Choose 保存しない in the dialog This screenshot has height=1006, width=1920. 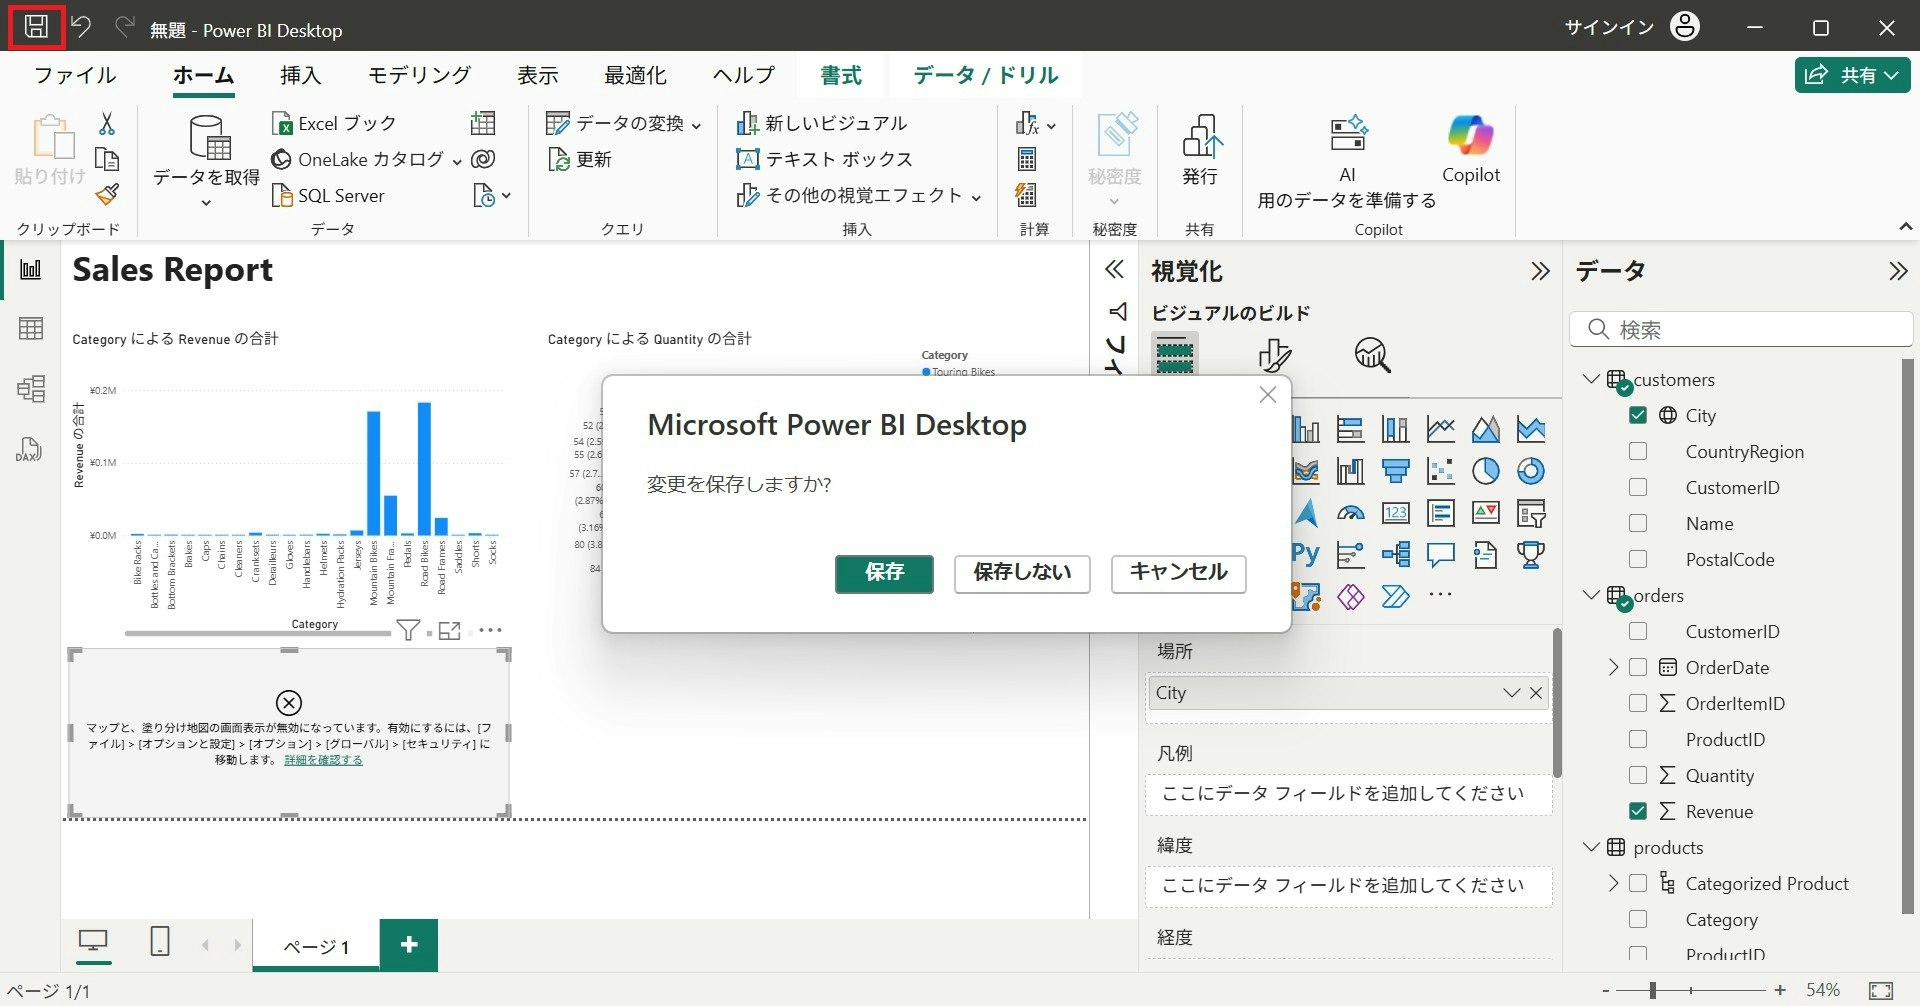[x=1022, y=574]
